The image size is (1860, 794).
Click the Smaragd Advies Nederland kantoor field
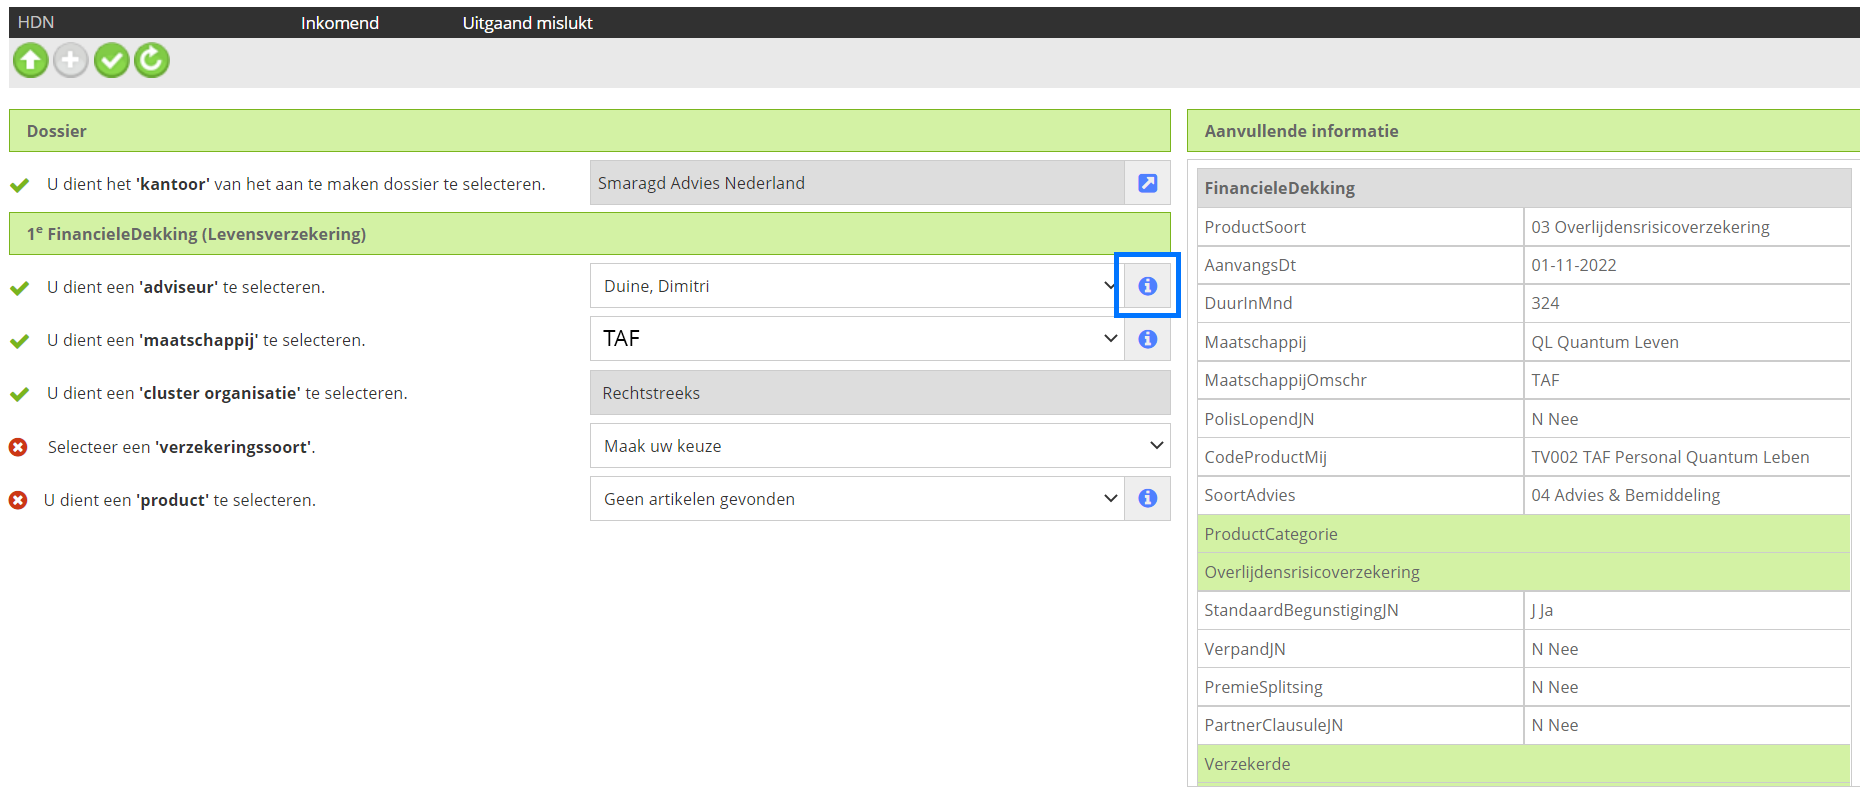pos(856,183)
